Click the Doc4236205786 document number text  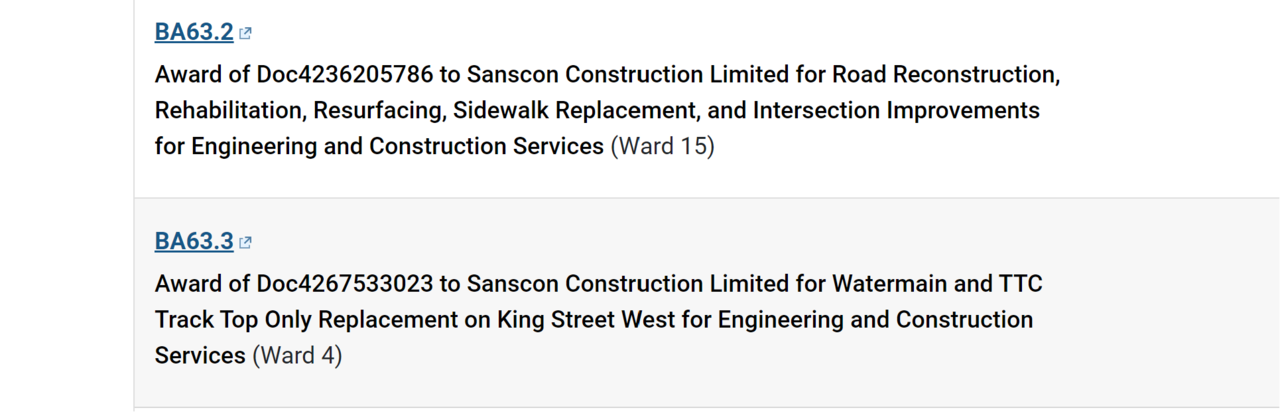click(x=344, y=74)
